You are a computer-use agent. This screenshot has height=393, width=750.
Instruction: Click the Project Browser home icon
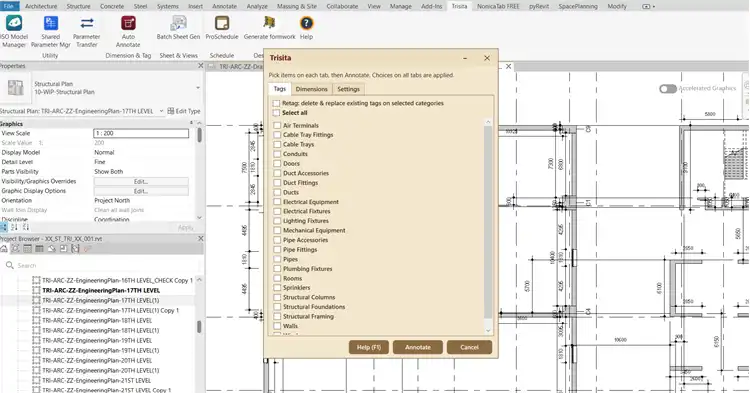pos(4,249)
